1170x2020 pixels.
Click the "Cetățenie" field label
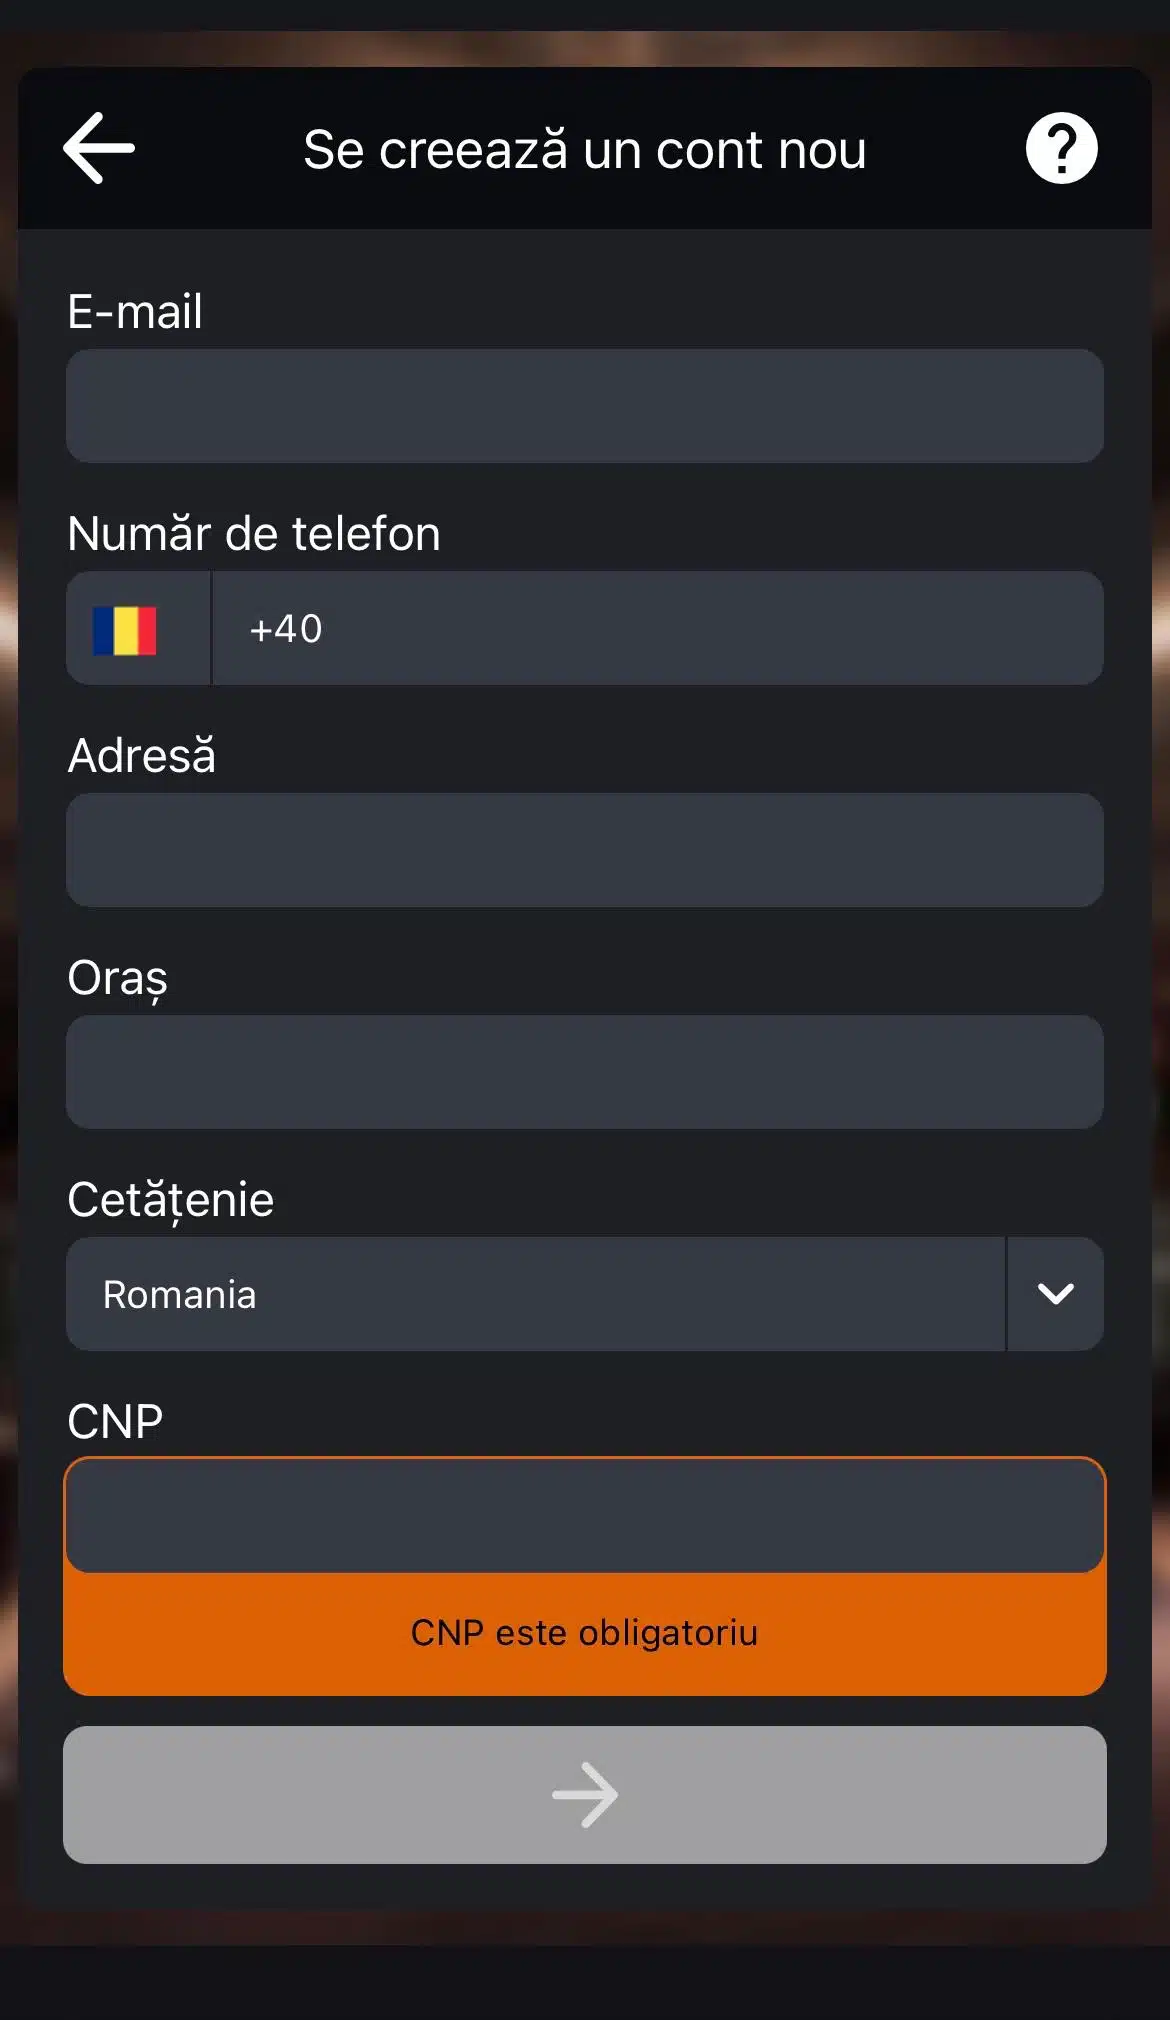(170, 1200)
